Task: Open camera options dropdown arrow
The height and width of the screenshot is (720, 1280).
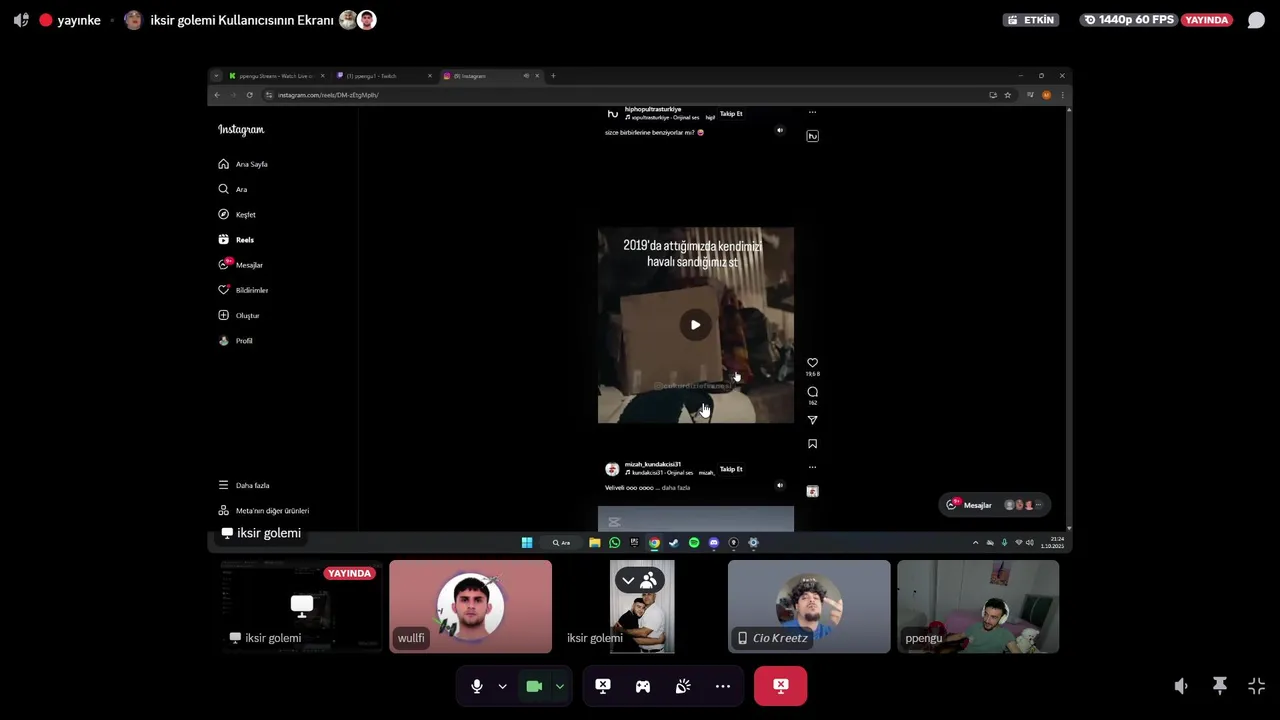Action: pyautogui.click(x=559, y=686)
